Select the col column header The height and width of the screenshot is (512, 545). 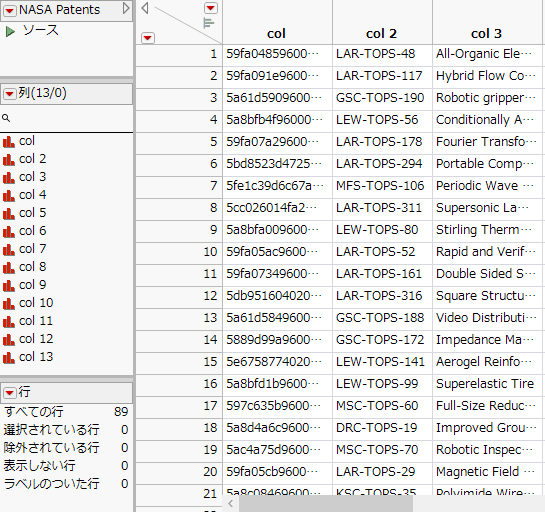pos(277,22)
